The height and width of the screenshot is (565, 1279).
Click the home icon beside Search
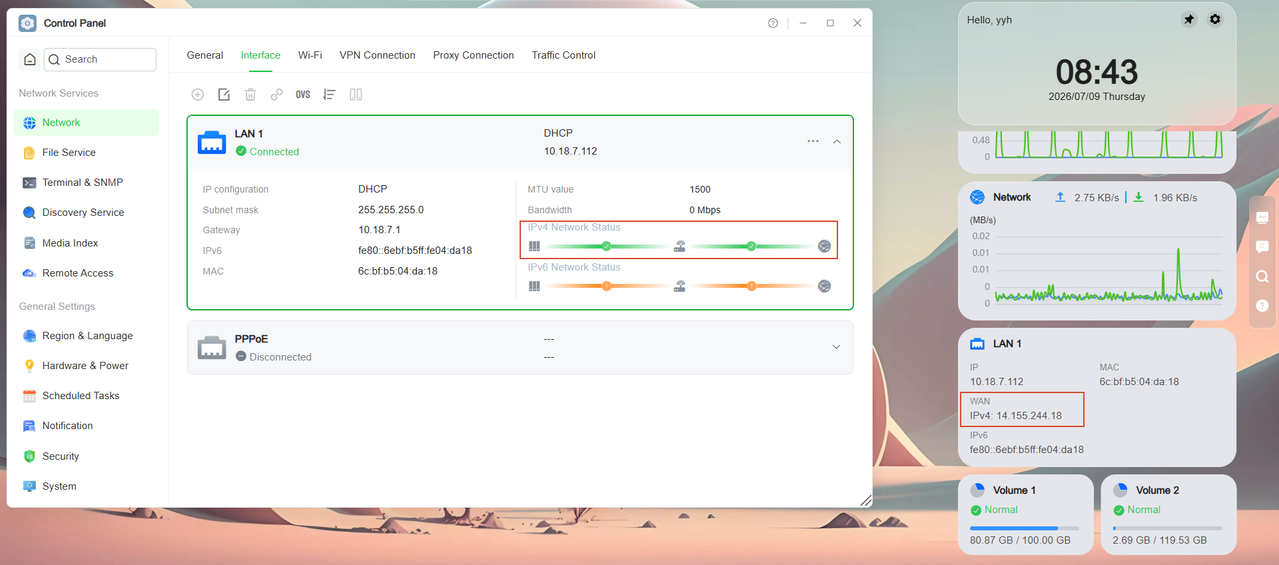point(30,59)
